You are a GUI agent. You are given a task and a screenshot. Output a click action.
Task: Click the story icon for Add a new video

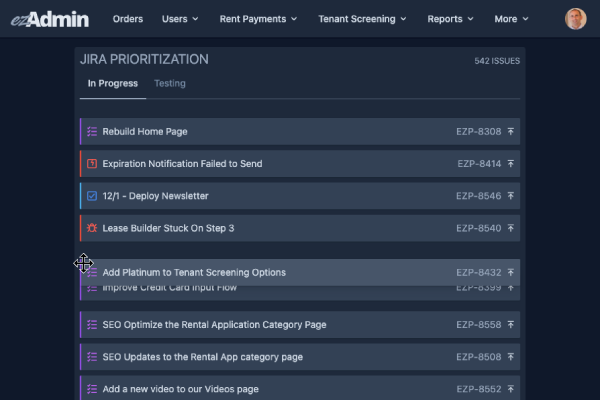click(x=92, y=389)
